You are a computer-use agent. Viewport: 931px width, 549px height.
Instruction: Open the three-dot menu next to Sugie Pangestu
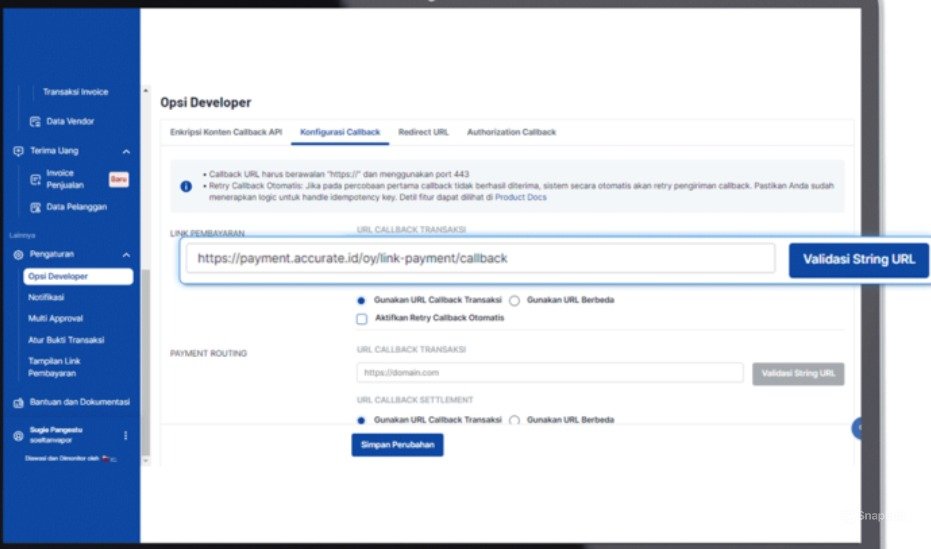(125, 436)
